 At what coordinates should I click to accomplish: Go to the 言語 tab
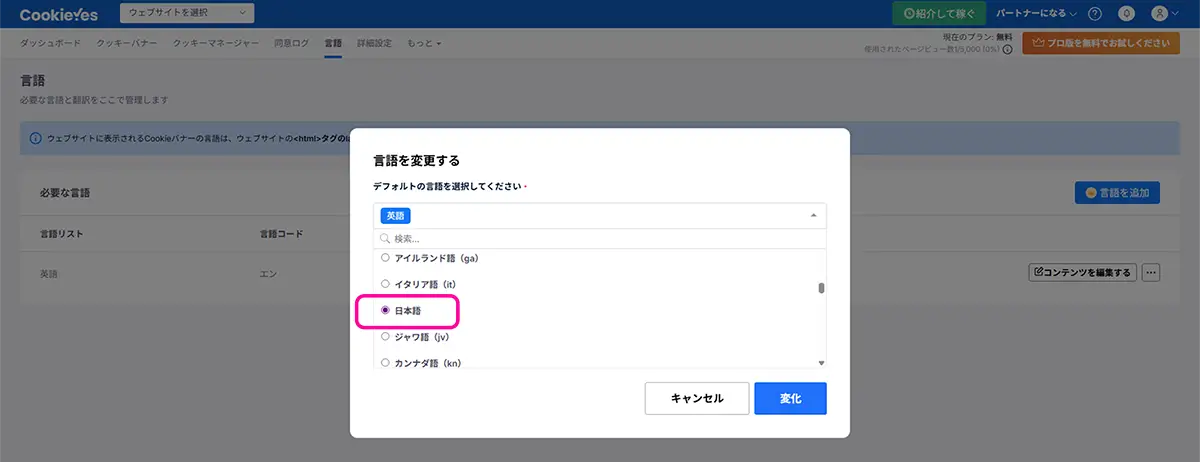click(x=333, y=44)
